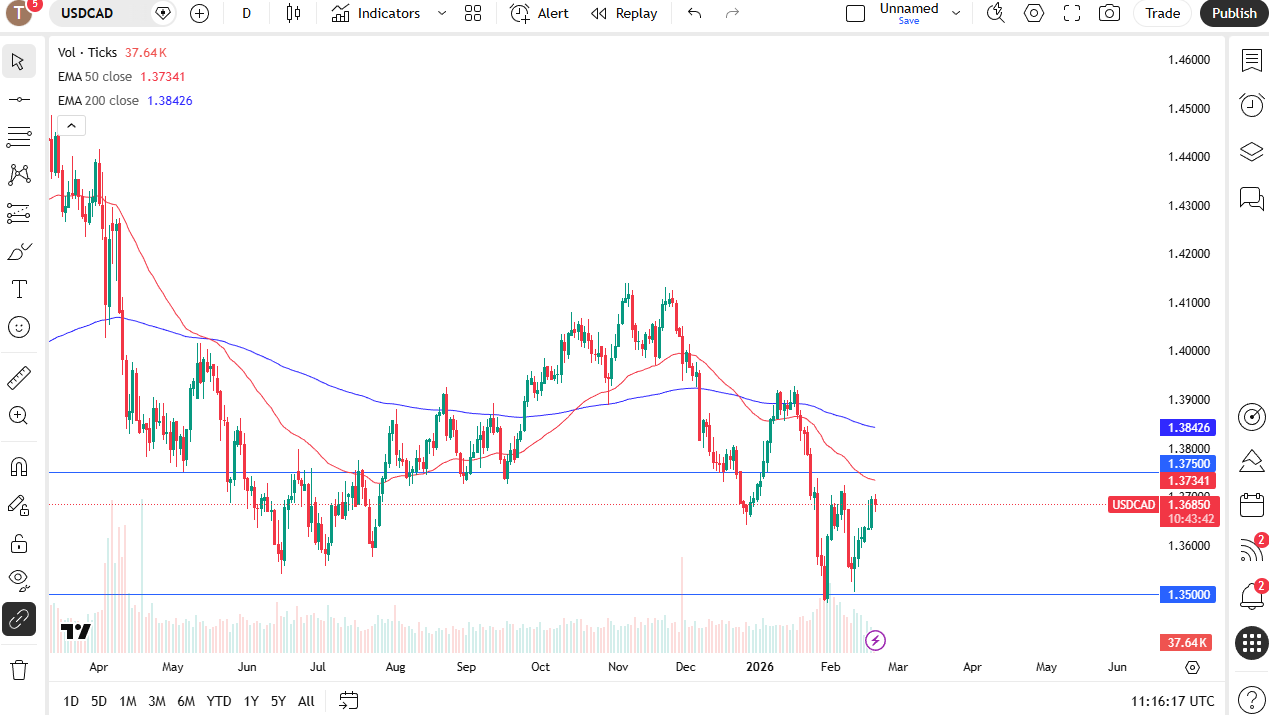This screenshot has height=715, width=1269.
Task: Hide all drawings with eye icon
Action: [18, 580]
